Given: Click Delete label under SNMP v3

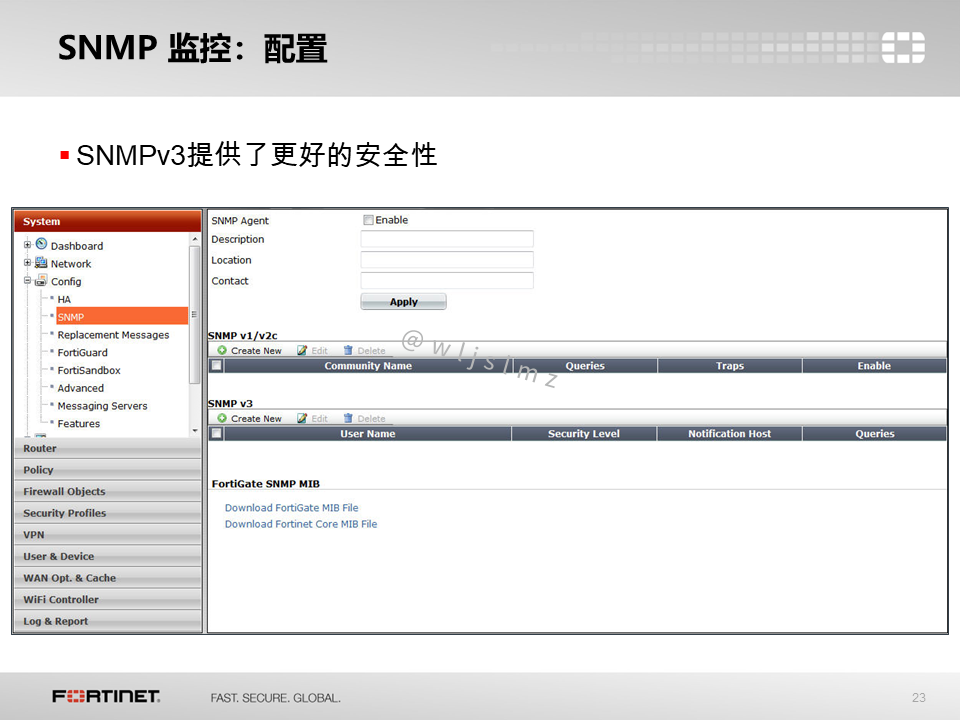Looking at the screenshot, I should click(x=371, y=419).
